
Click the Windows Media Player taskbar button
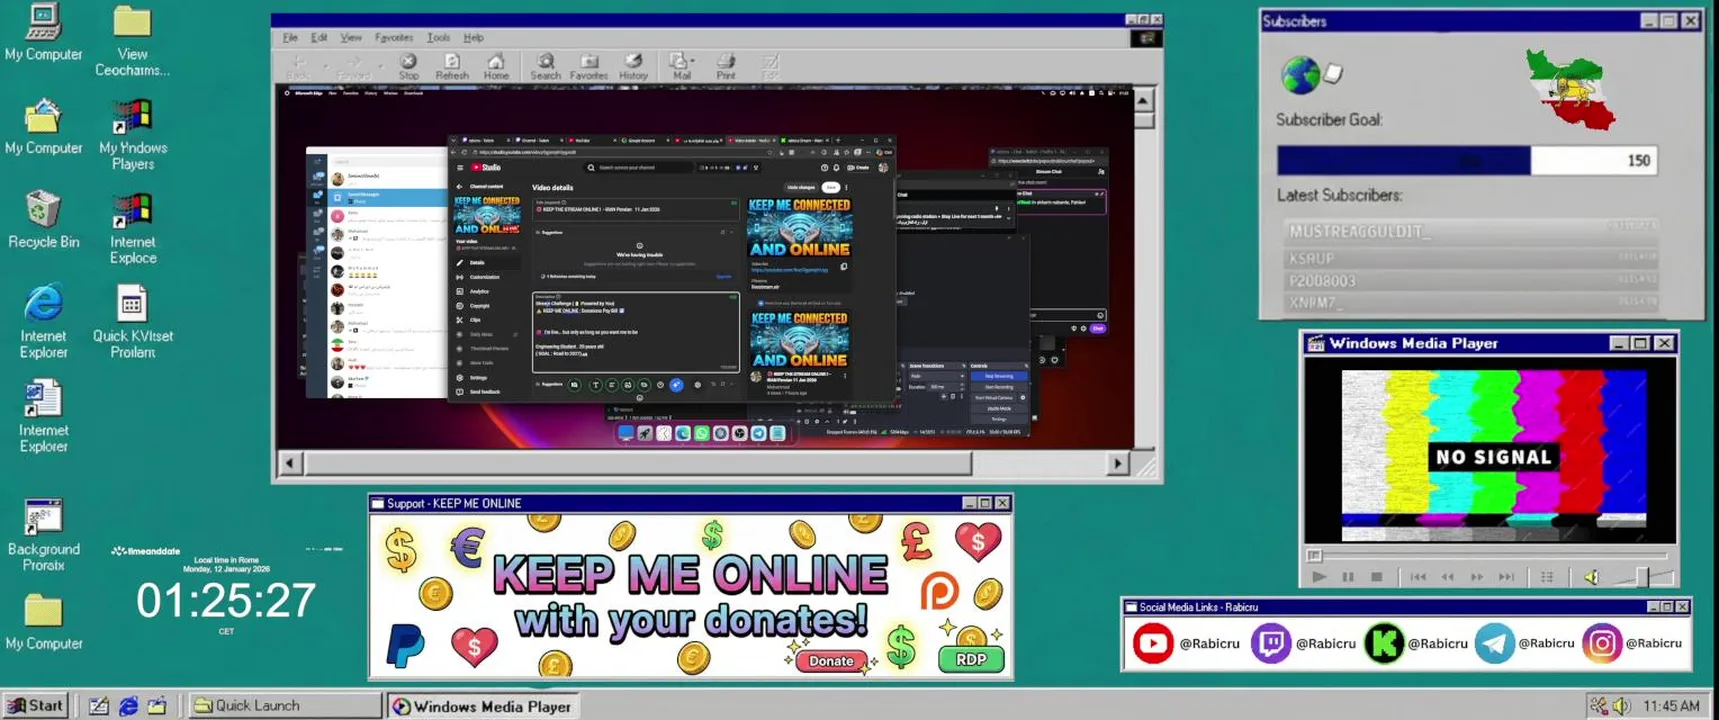tap(483, 706)
